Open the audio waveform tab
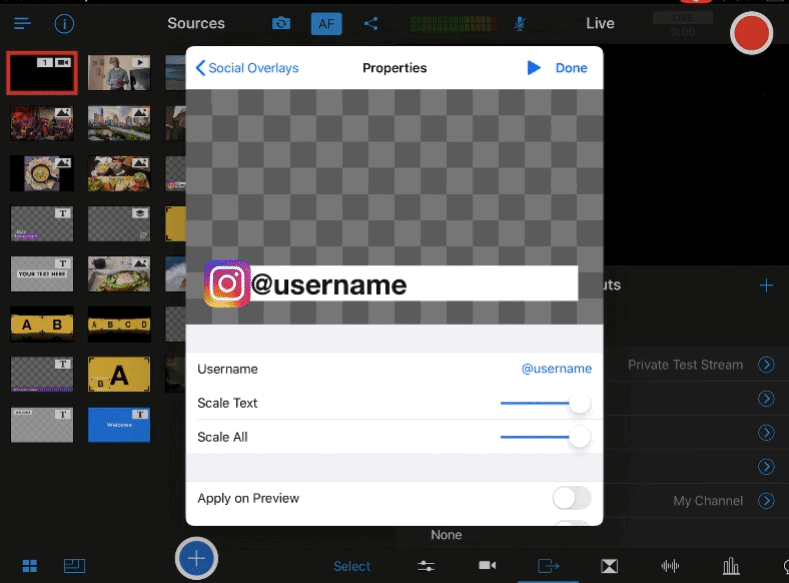The height and width of the screenshot is (583, 789). tap(670, 566)
